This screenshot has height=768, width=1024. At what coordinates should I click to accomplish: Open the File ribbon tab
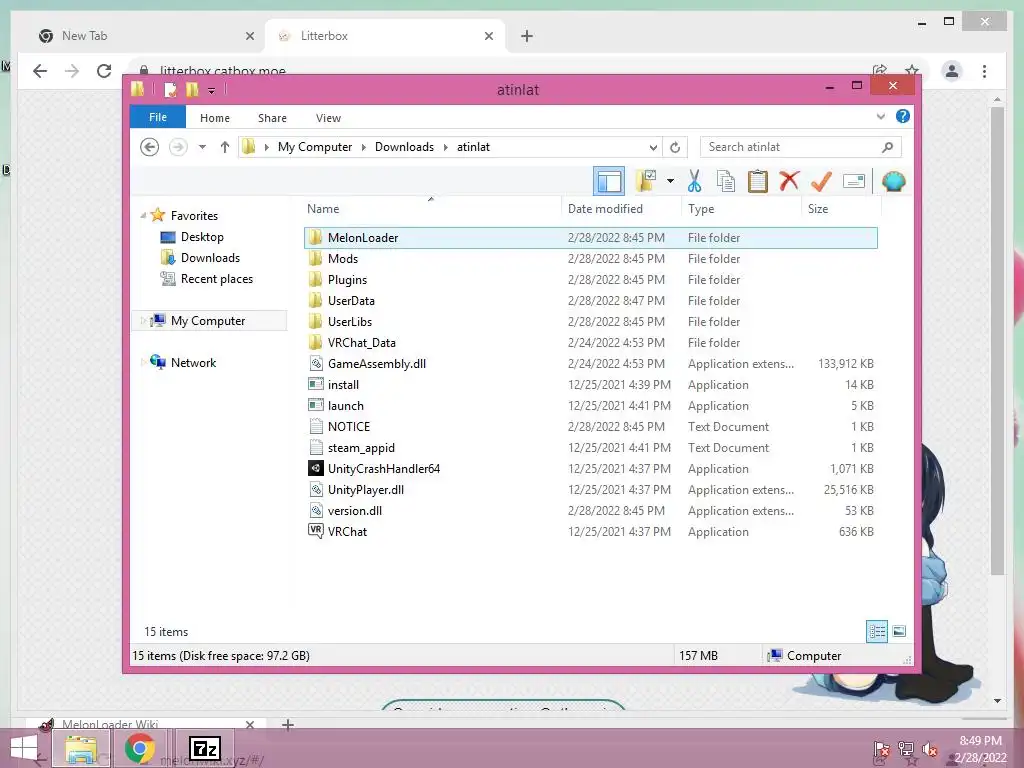(158, 117)
